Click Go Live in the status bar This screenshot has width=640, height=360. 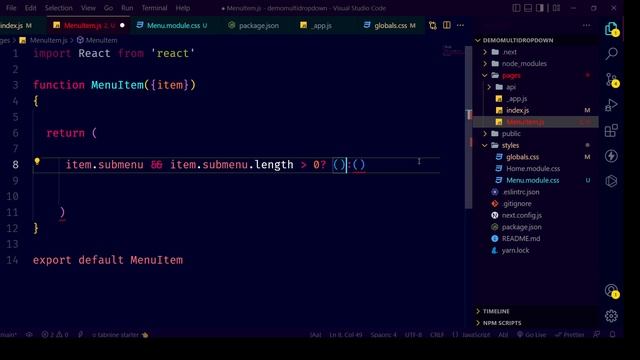pos(531,335)
